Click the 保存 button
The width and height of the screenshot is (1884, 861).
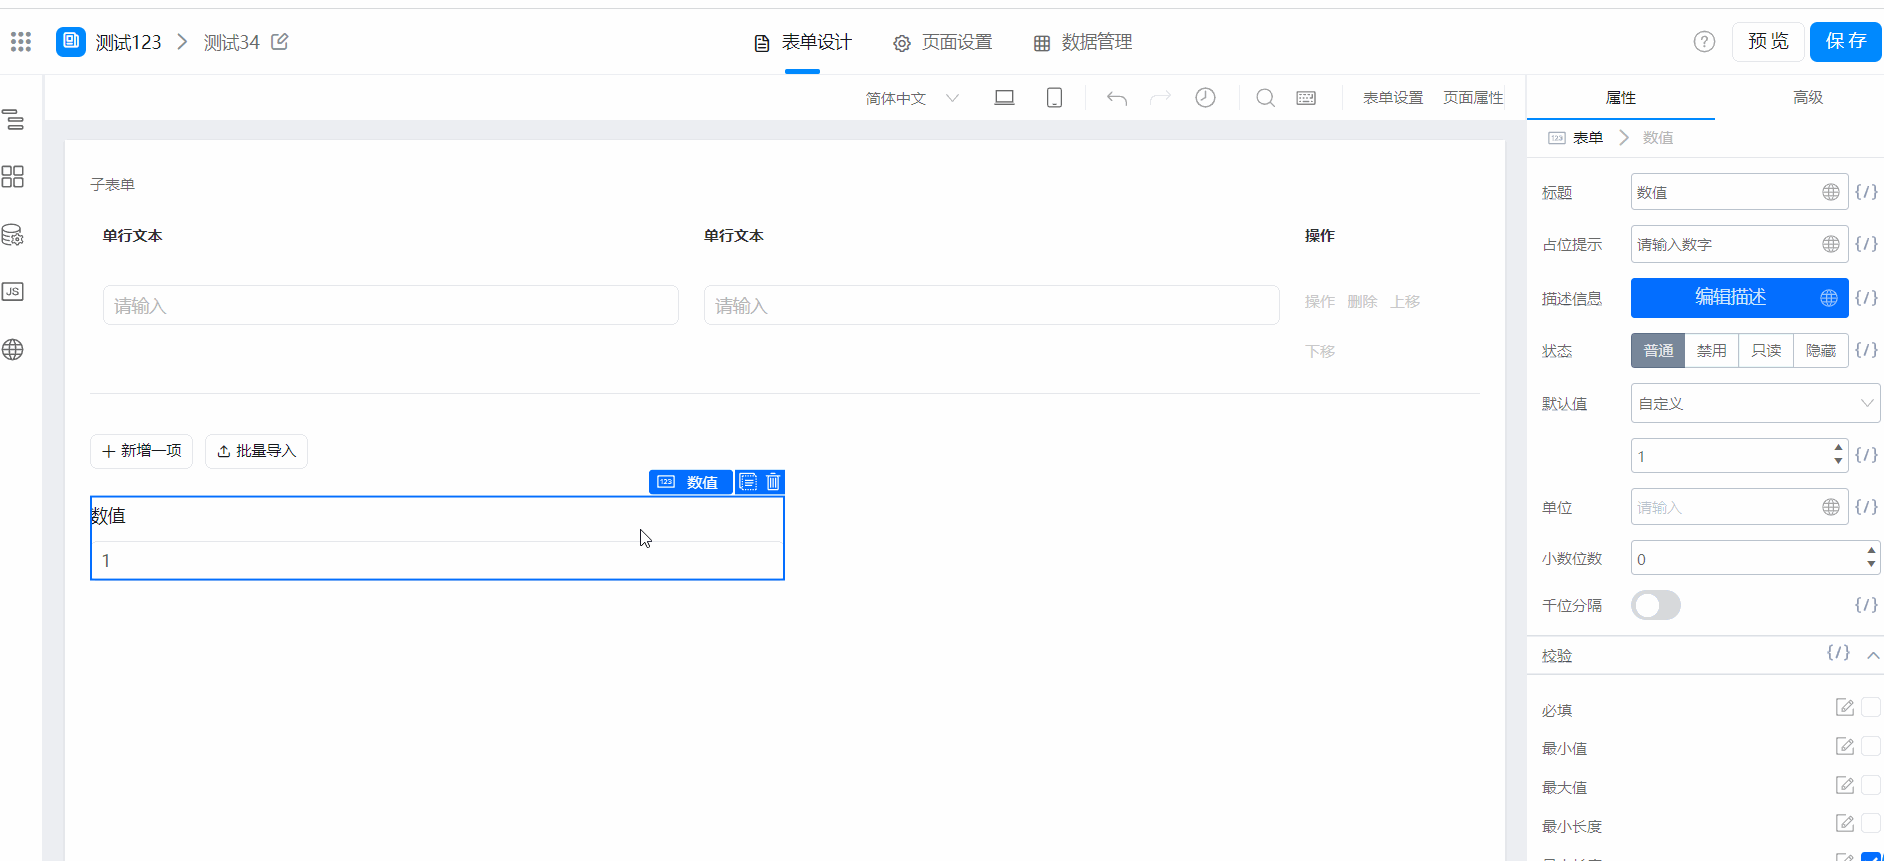1845,41
